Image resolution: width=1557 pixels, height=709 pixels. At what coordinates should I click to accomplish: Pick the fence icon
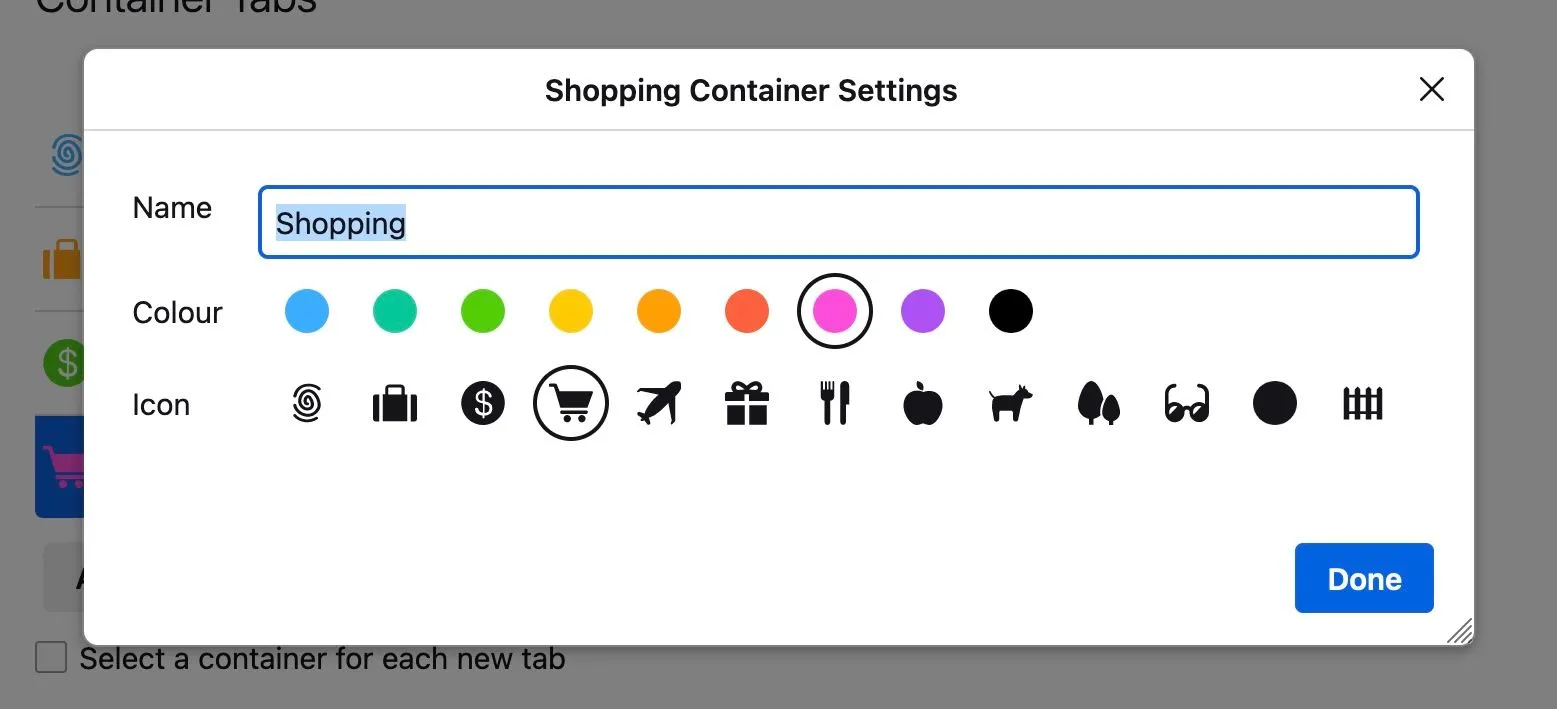(1363, 404)
